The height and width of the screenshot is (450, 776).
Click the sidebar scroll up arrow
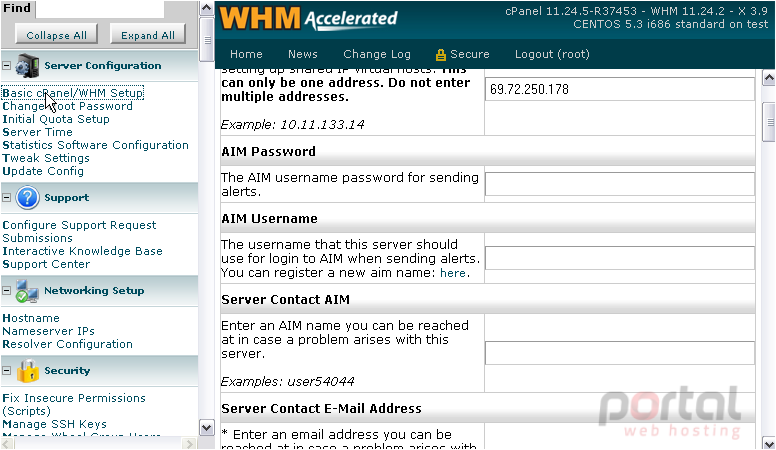[x=206, y=8]
